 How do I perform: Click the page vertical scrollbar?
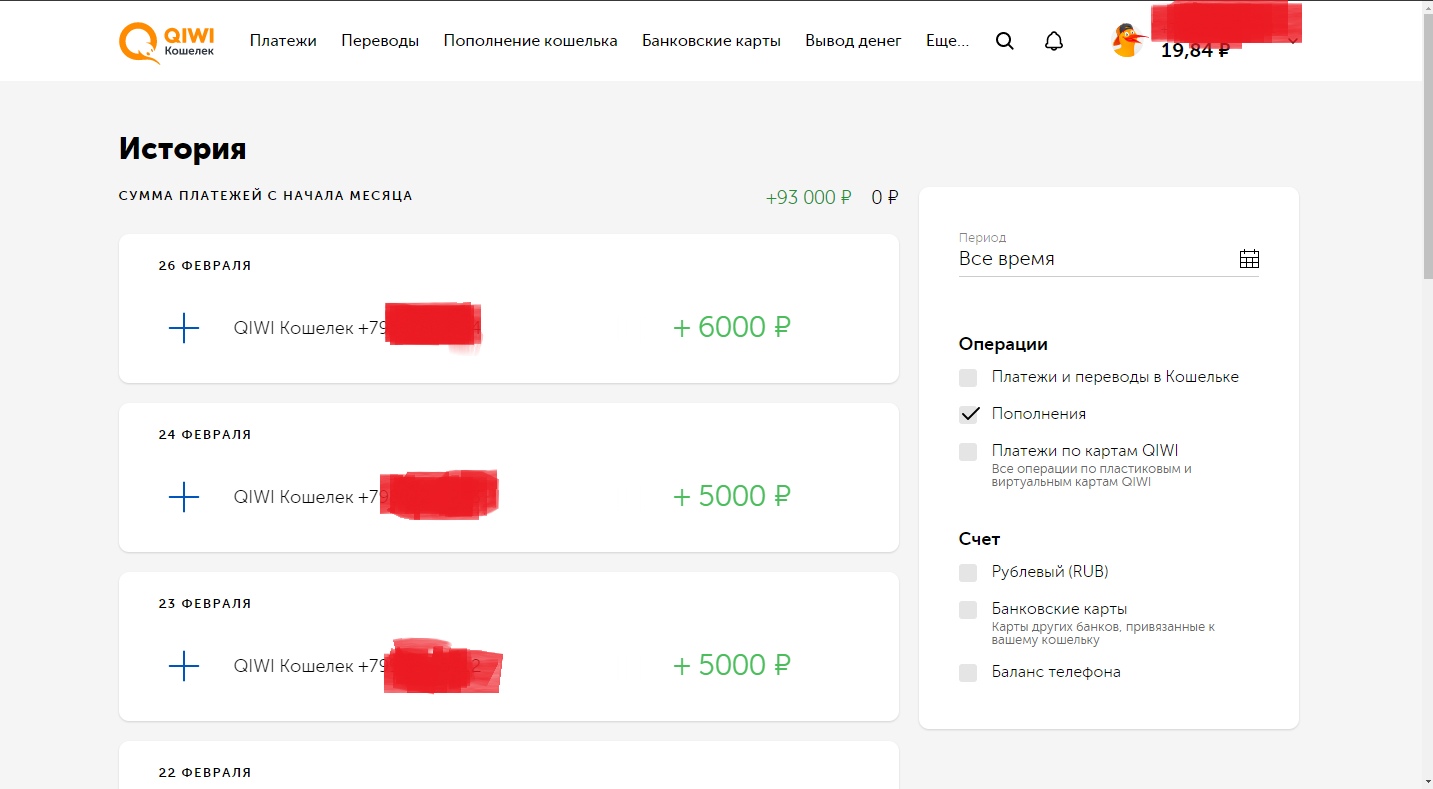pos(1427,394)
